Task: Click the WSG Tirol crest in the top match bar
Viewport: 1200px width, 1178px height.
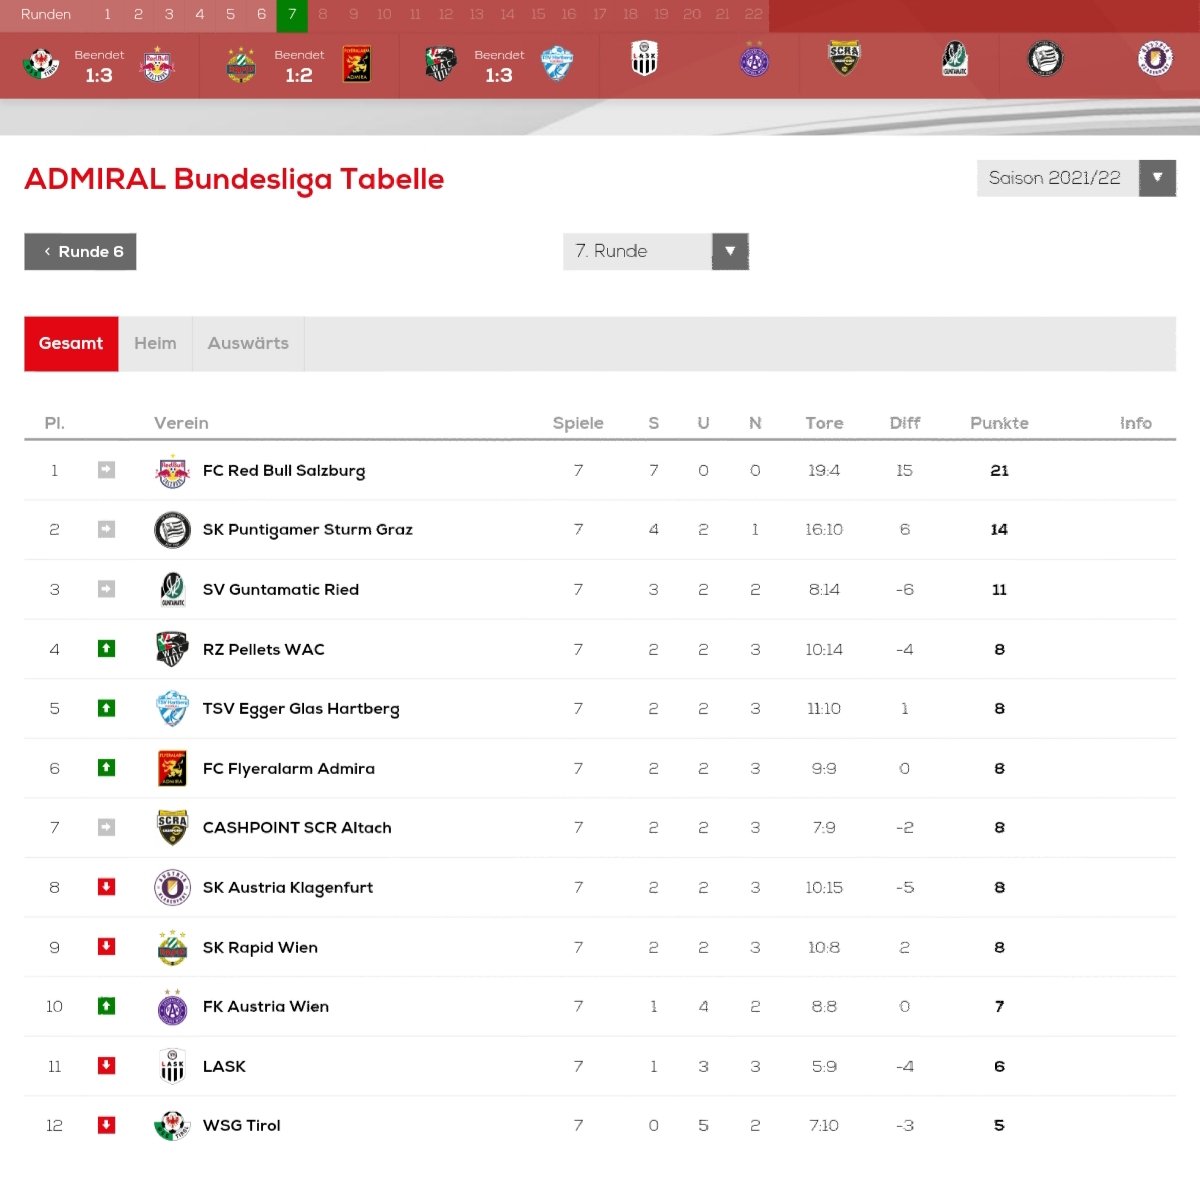Action: pyautogui.click(x=41, y=64)
